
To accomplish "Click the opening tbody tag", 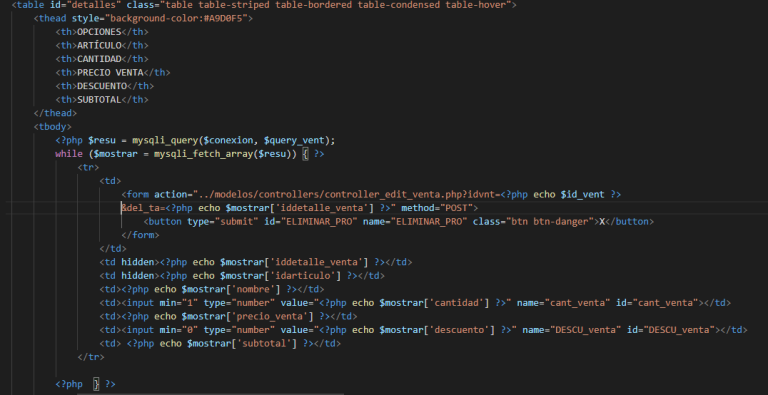I will tap(52, 127).
